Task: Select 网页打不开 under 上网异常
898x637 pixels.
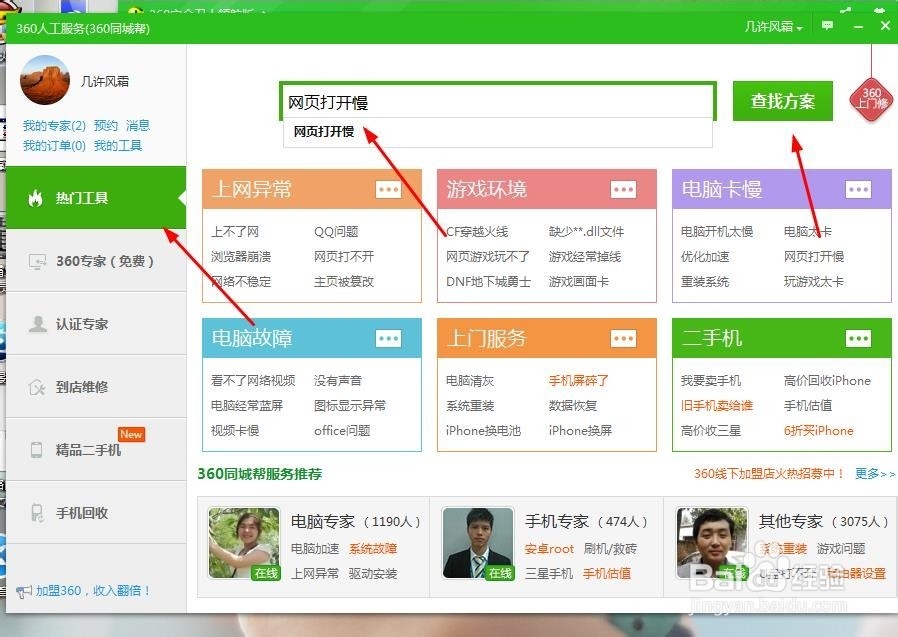Action: coord(344,257)
